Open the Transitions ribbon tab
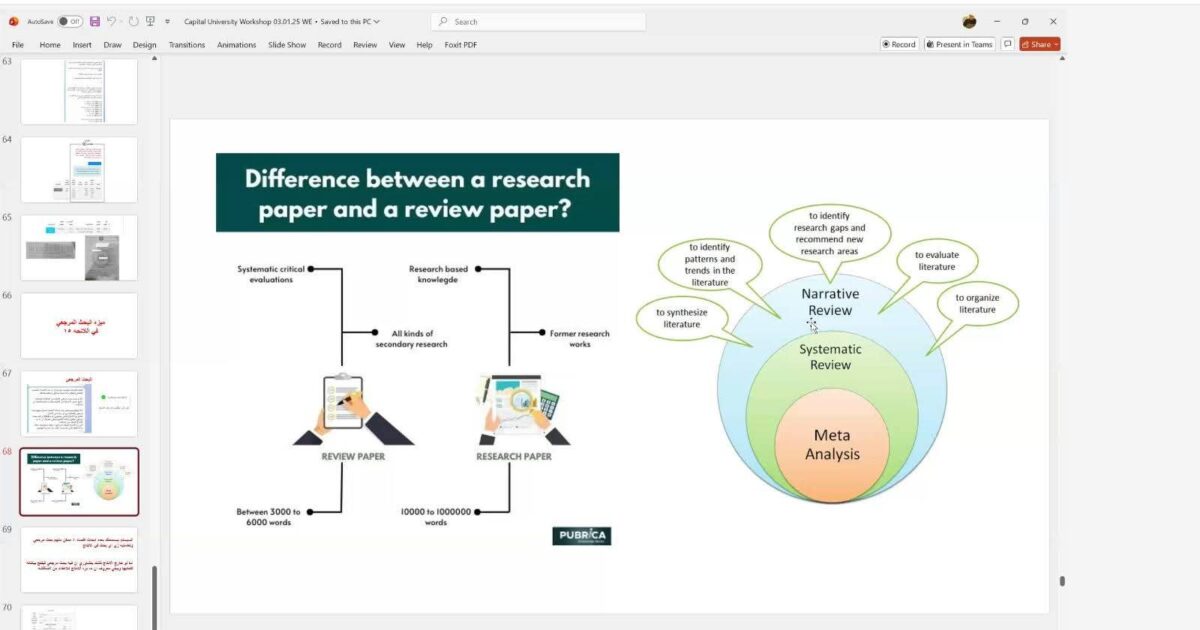Image resolution: width=1200 pixels, height=630 pixels. pos(186,45)
